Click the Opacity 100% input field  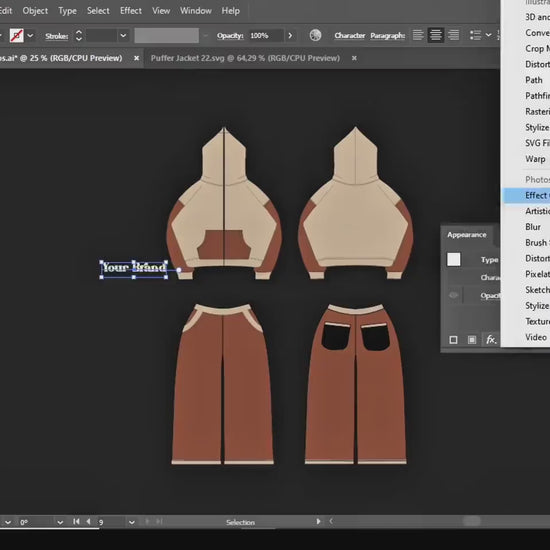[266, 35]
